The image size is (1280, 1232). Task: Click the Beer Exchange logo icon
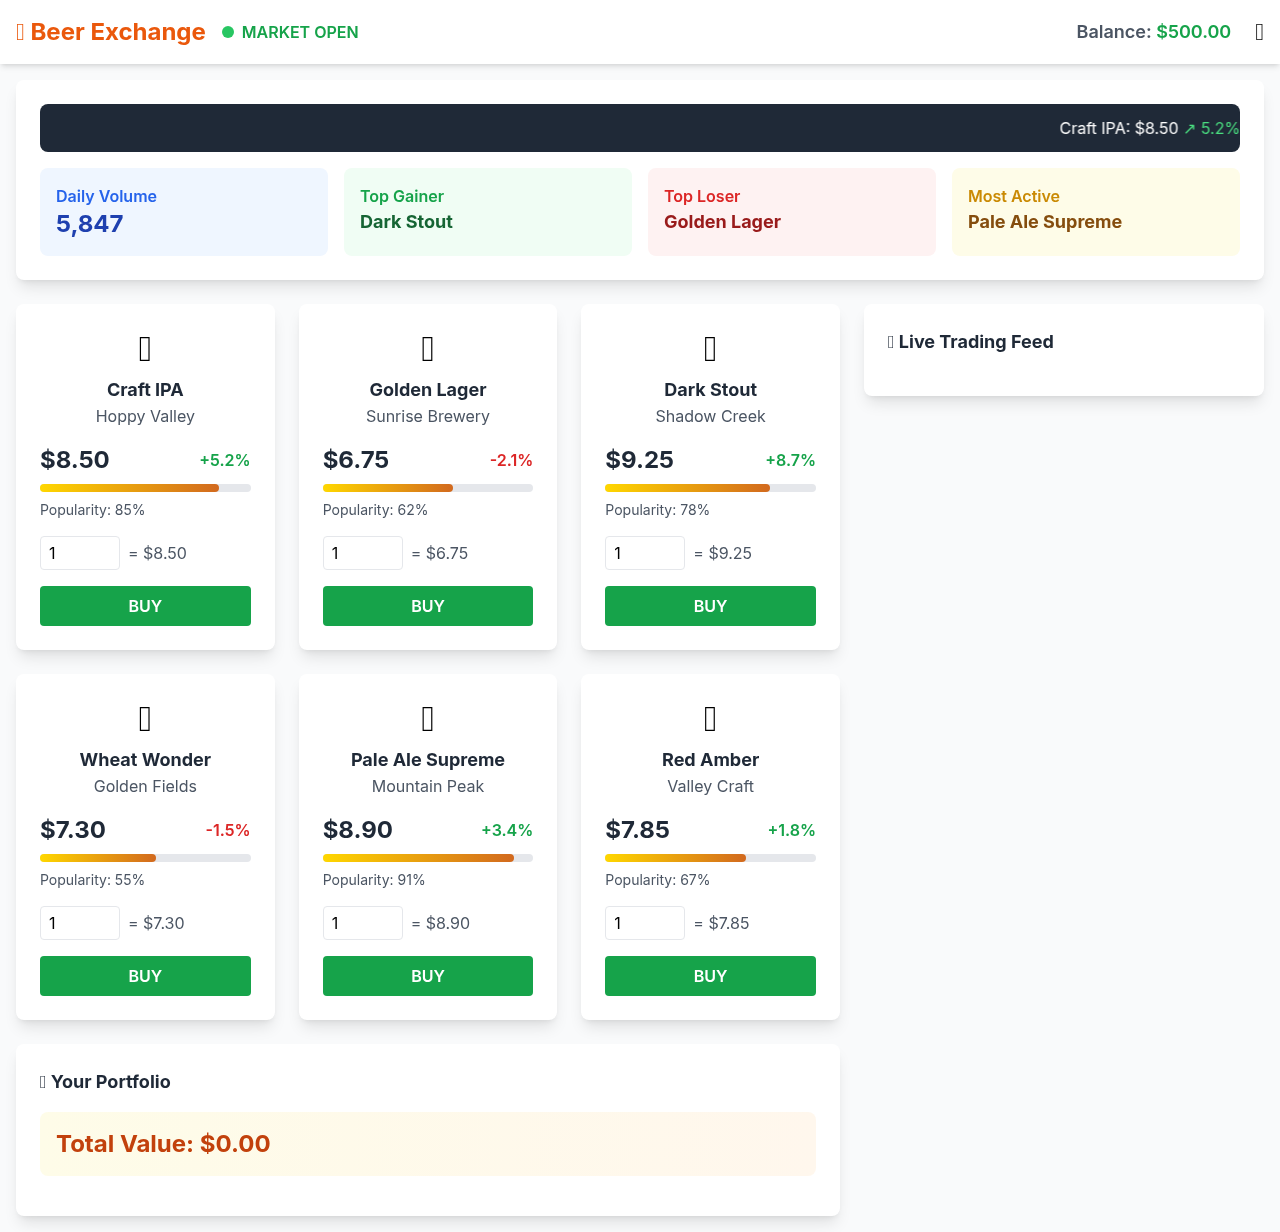coord(18,31)
